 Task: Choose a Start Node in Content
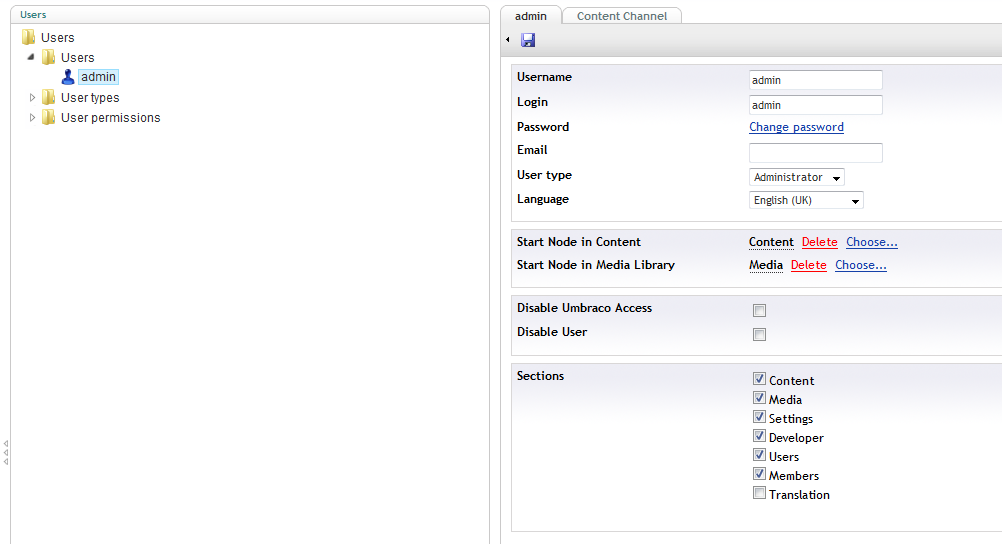pyautogui.click(x=872, y=242)
